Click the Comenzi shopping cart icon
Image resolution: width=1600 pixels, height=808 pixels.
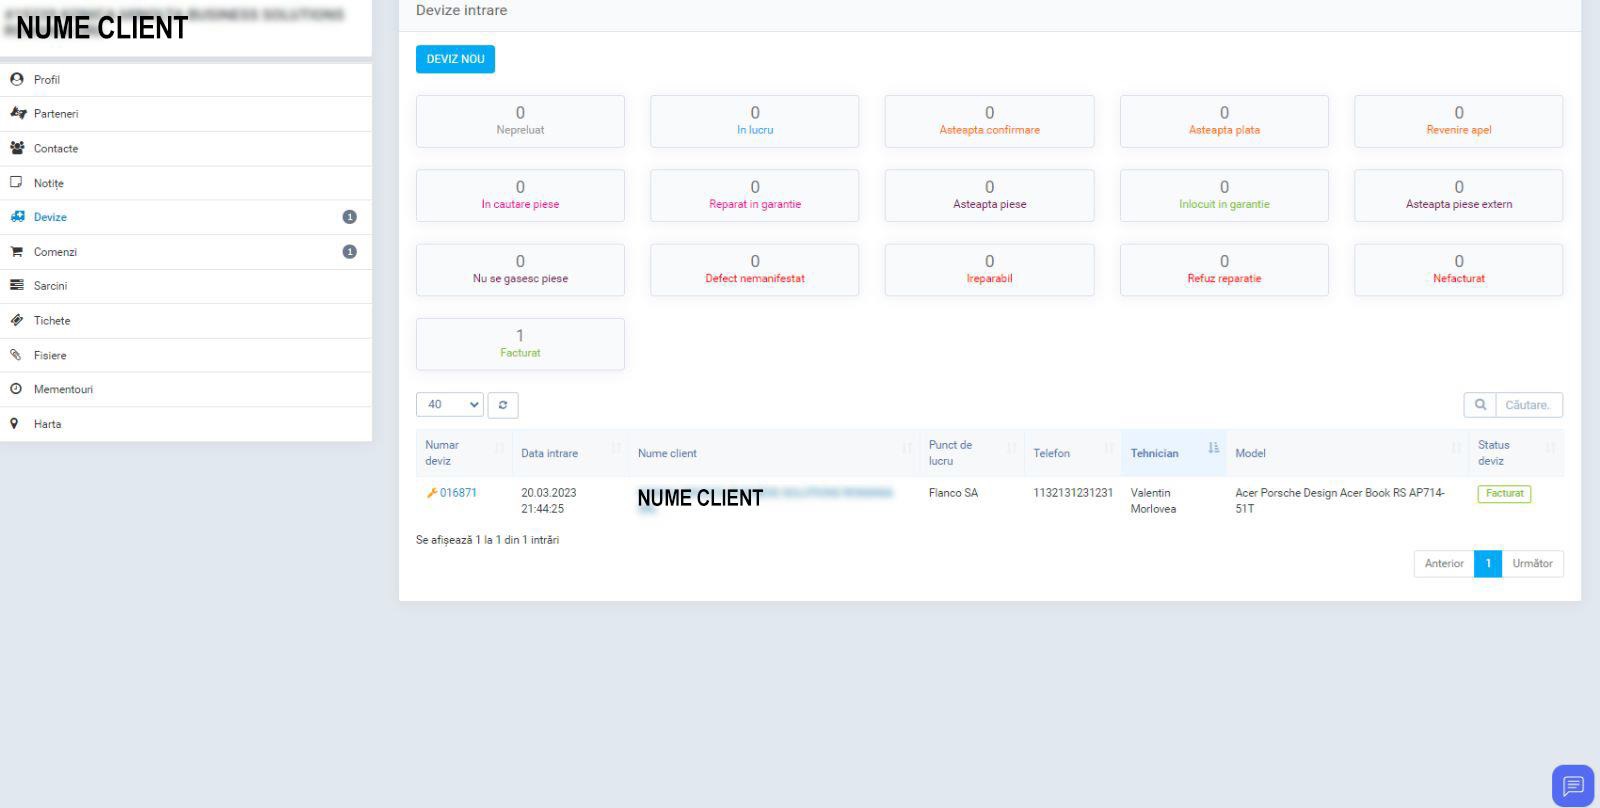[x=16, y=252]
